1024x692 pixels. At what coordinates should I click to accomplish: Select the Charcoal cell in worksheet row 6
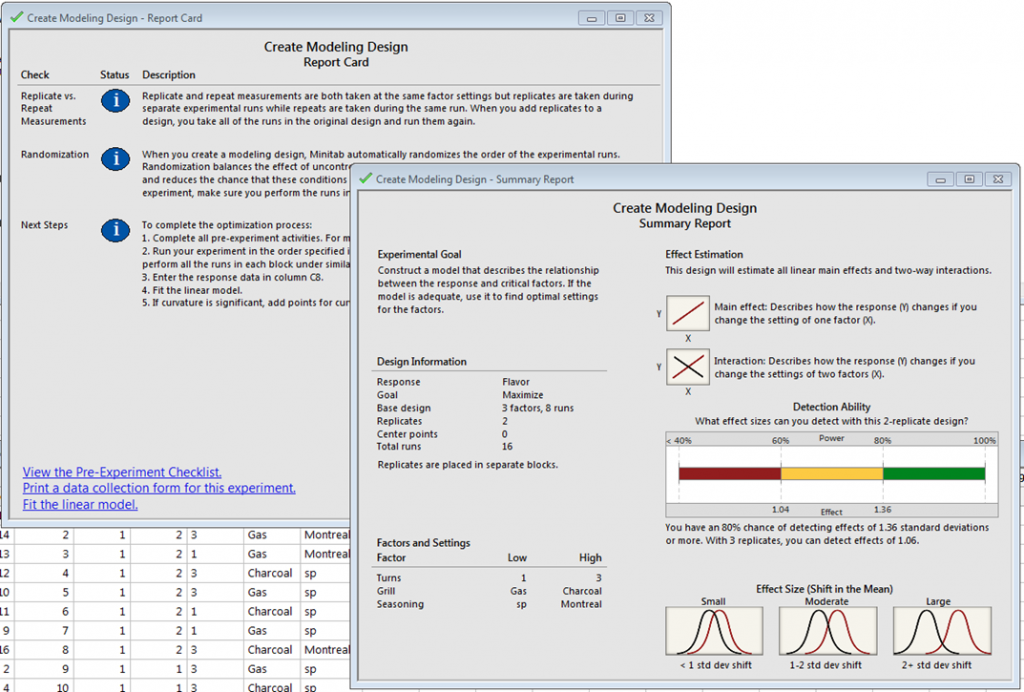(x=272, y=612)
